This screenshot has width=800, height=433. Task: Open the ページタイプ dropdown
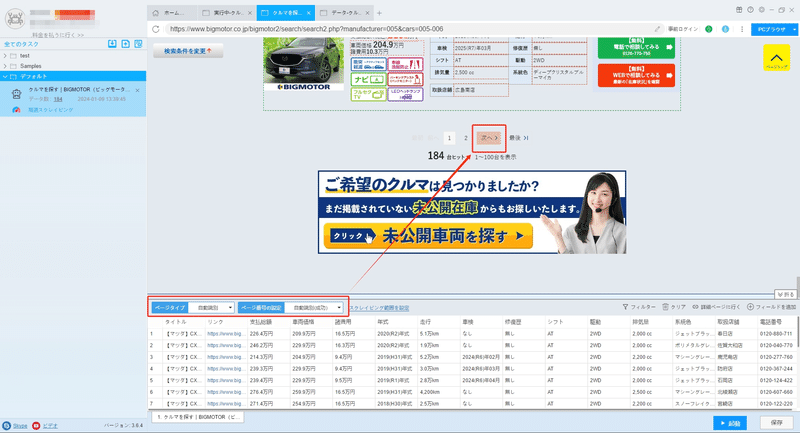pos(211,308)
